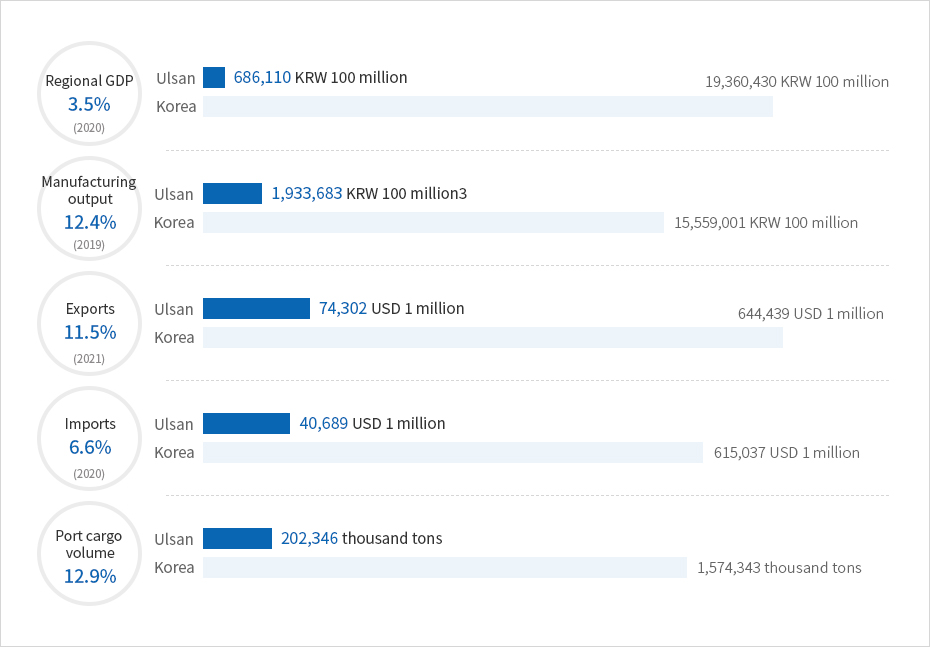
Task: Click Korea's light Port cargo volume bar
Action: [445, 567]
